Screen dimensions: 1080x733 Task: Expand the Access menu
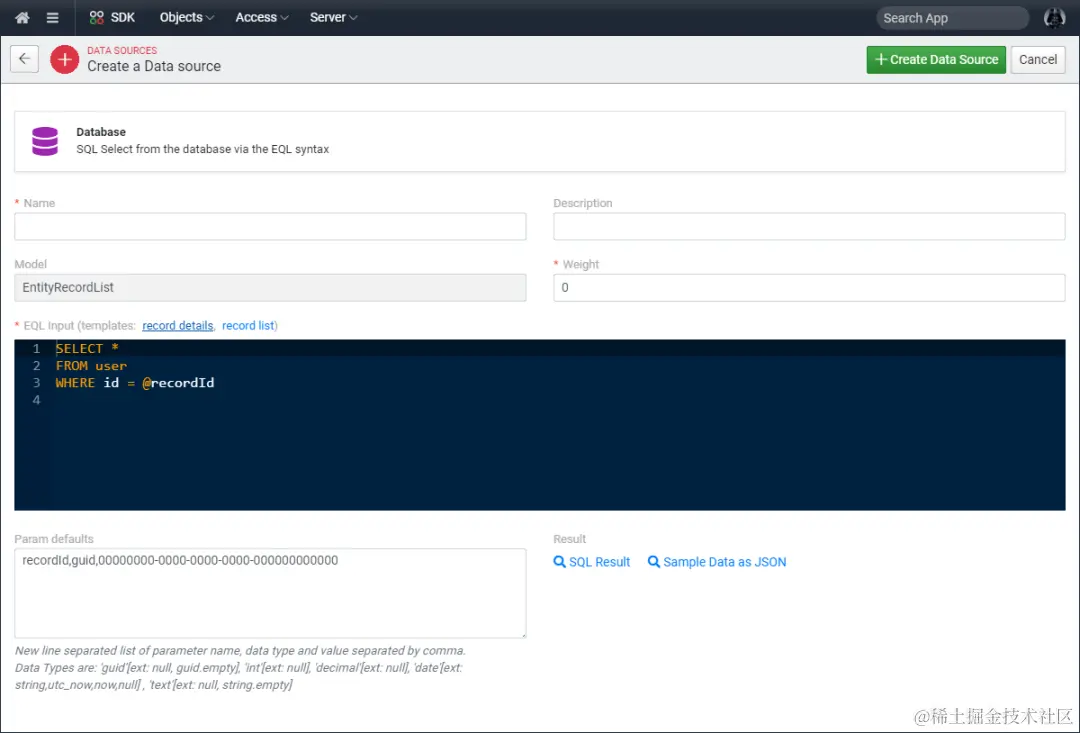pos(262,18)
